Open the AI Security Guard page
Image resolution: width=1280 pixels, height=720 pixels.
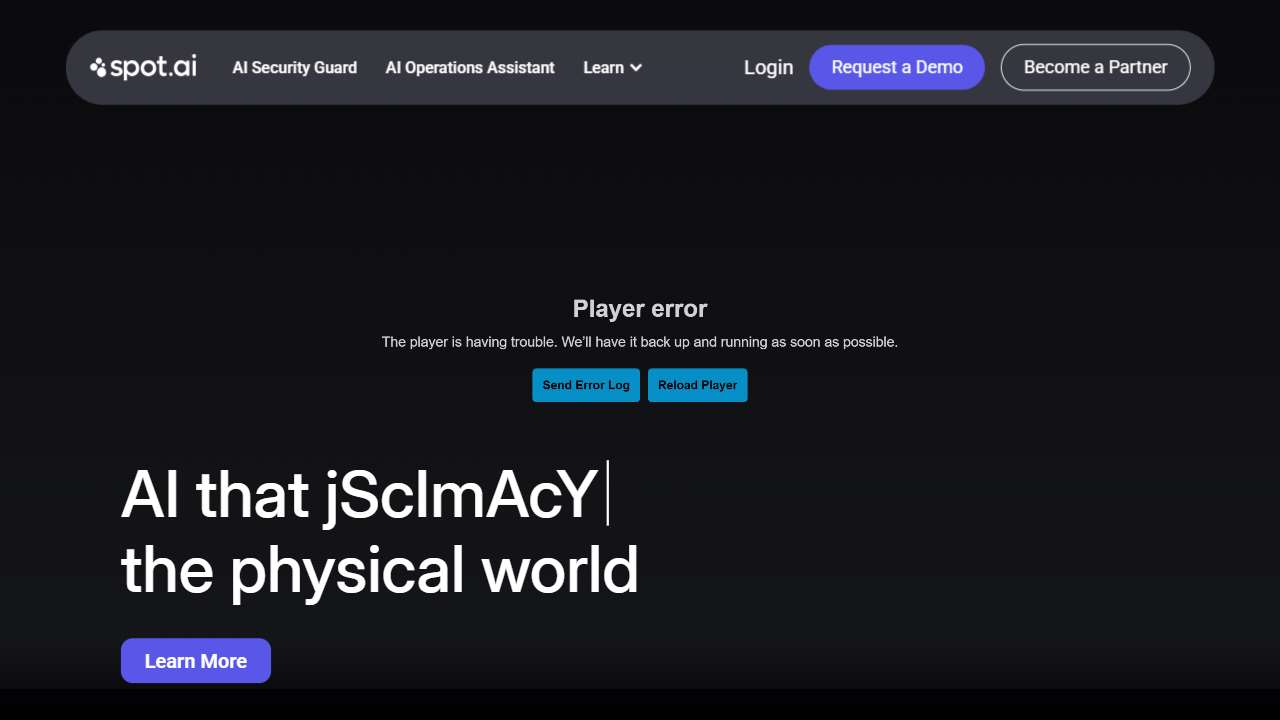click(294, 67)
